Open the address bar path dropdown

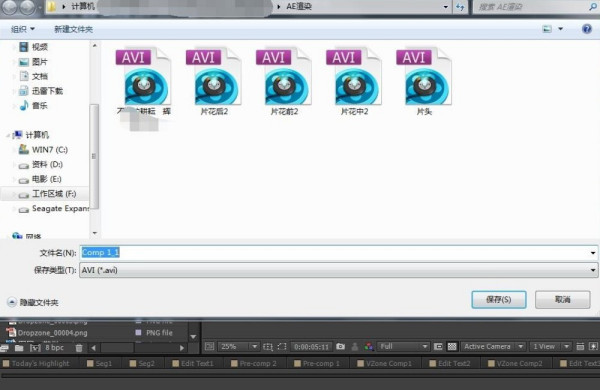(x=446, y=7)
